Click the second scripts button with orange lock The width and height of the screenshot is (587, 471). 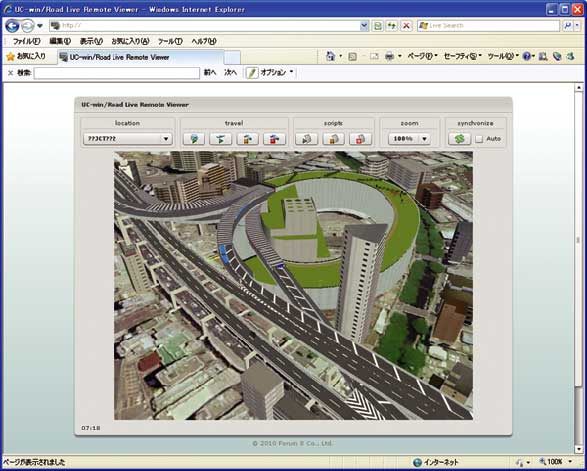[334, 139]
